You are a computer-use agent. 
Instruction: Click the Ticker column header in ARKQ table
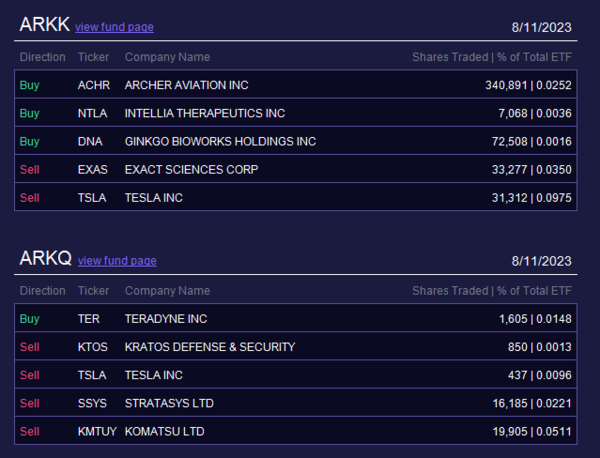[x=93, y=291]
